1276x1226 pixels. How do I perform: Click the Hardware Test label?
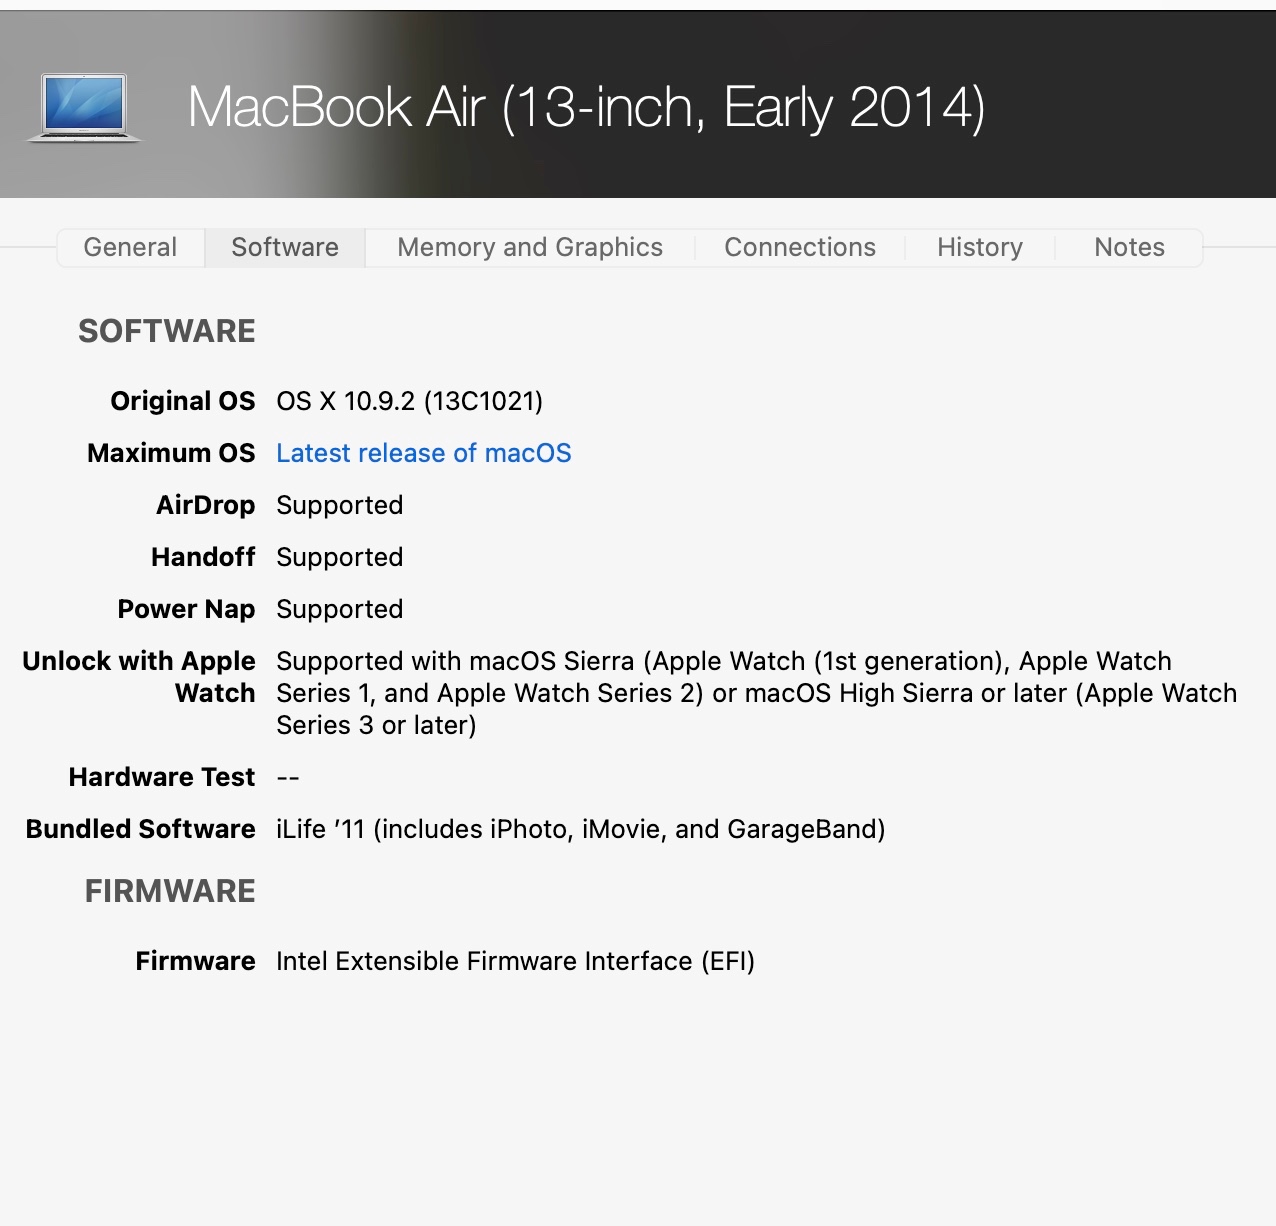(162, 777)
